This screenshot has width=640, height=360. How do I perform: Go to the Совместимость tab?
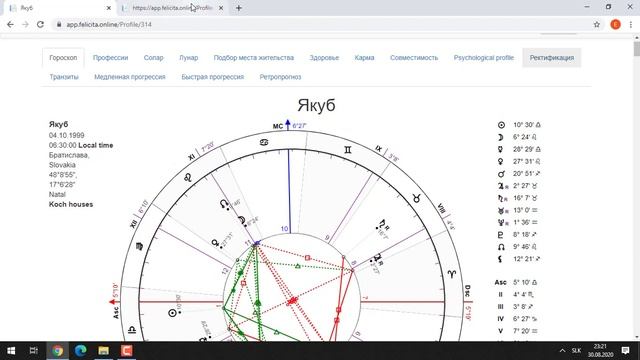tap(414, 58)
